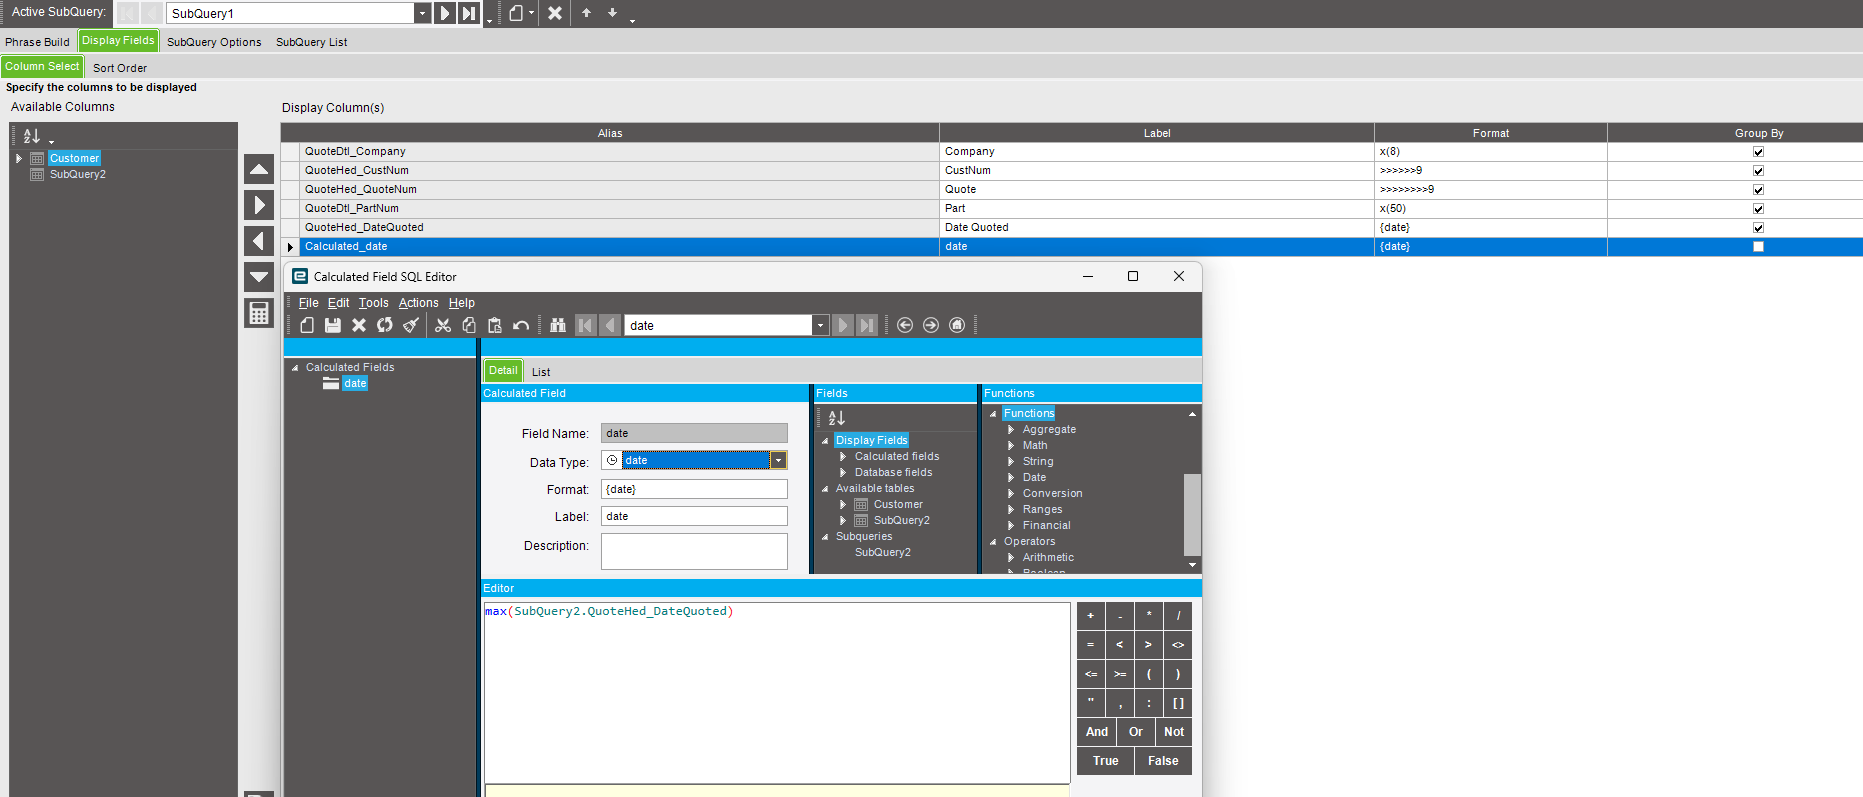Open the Actions menu

419,303
